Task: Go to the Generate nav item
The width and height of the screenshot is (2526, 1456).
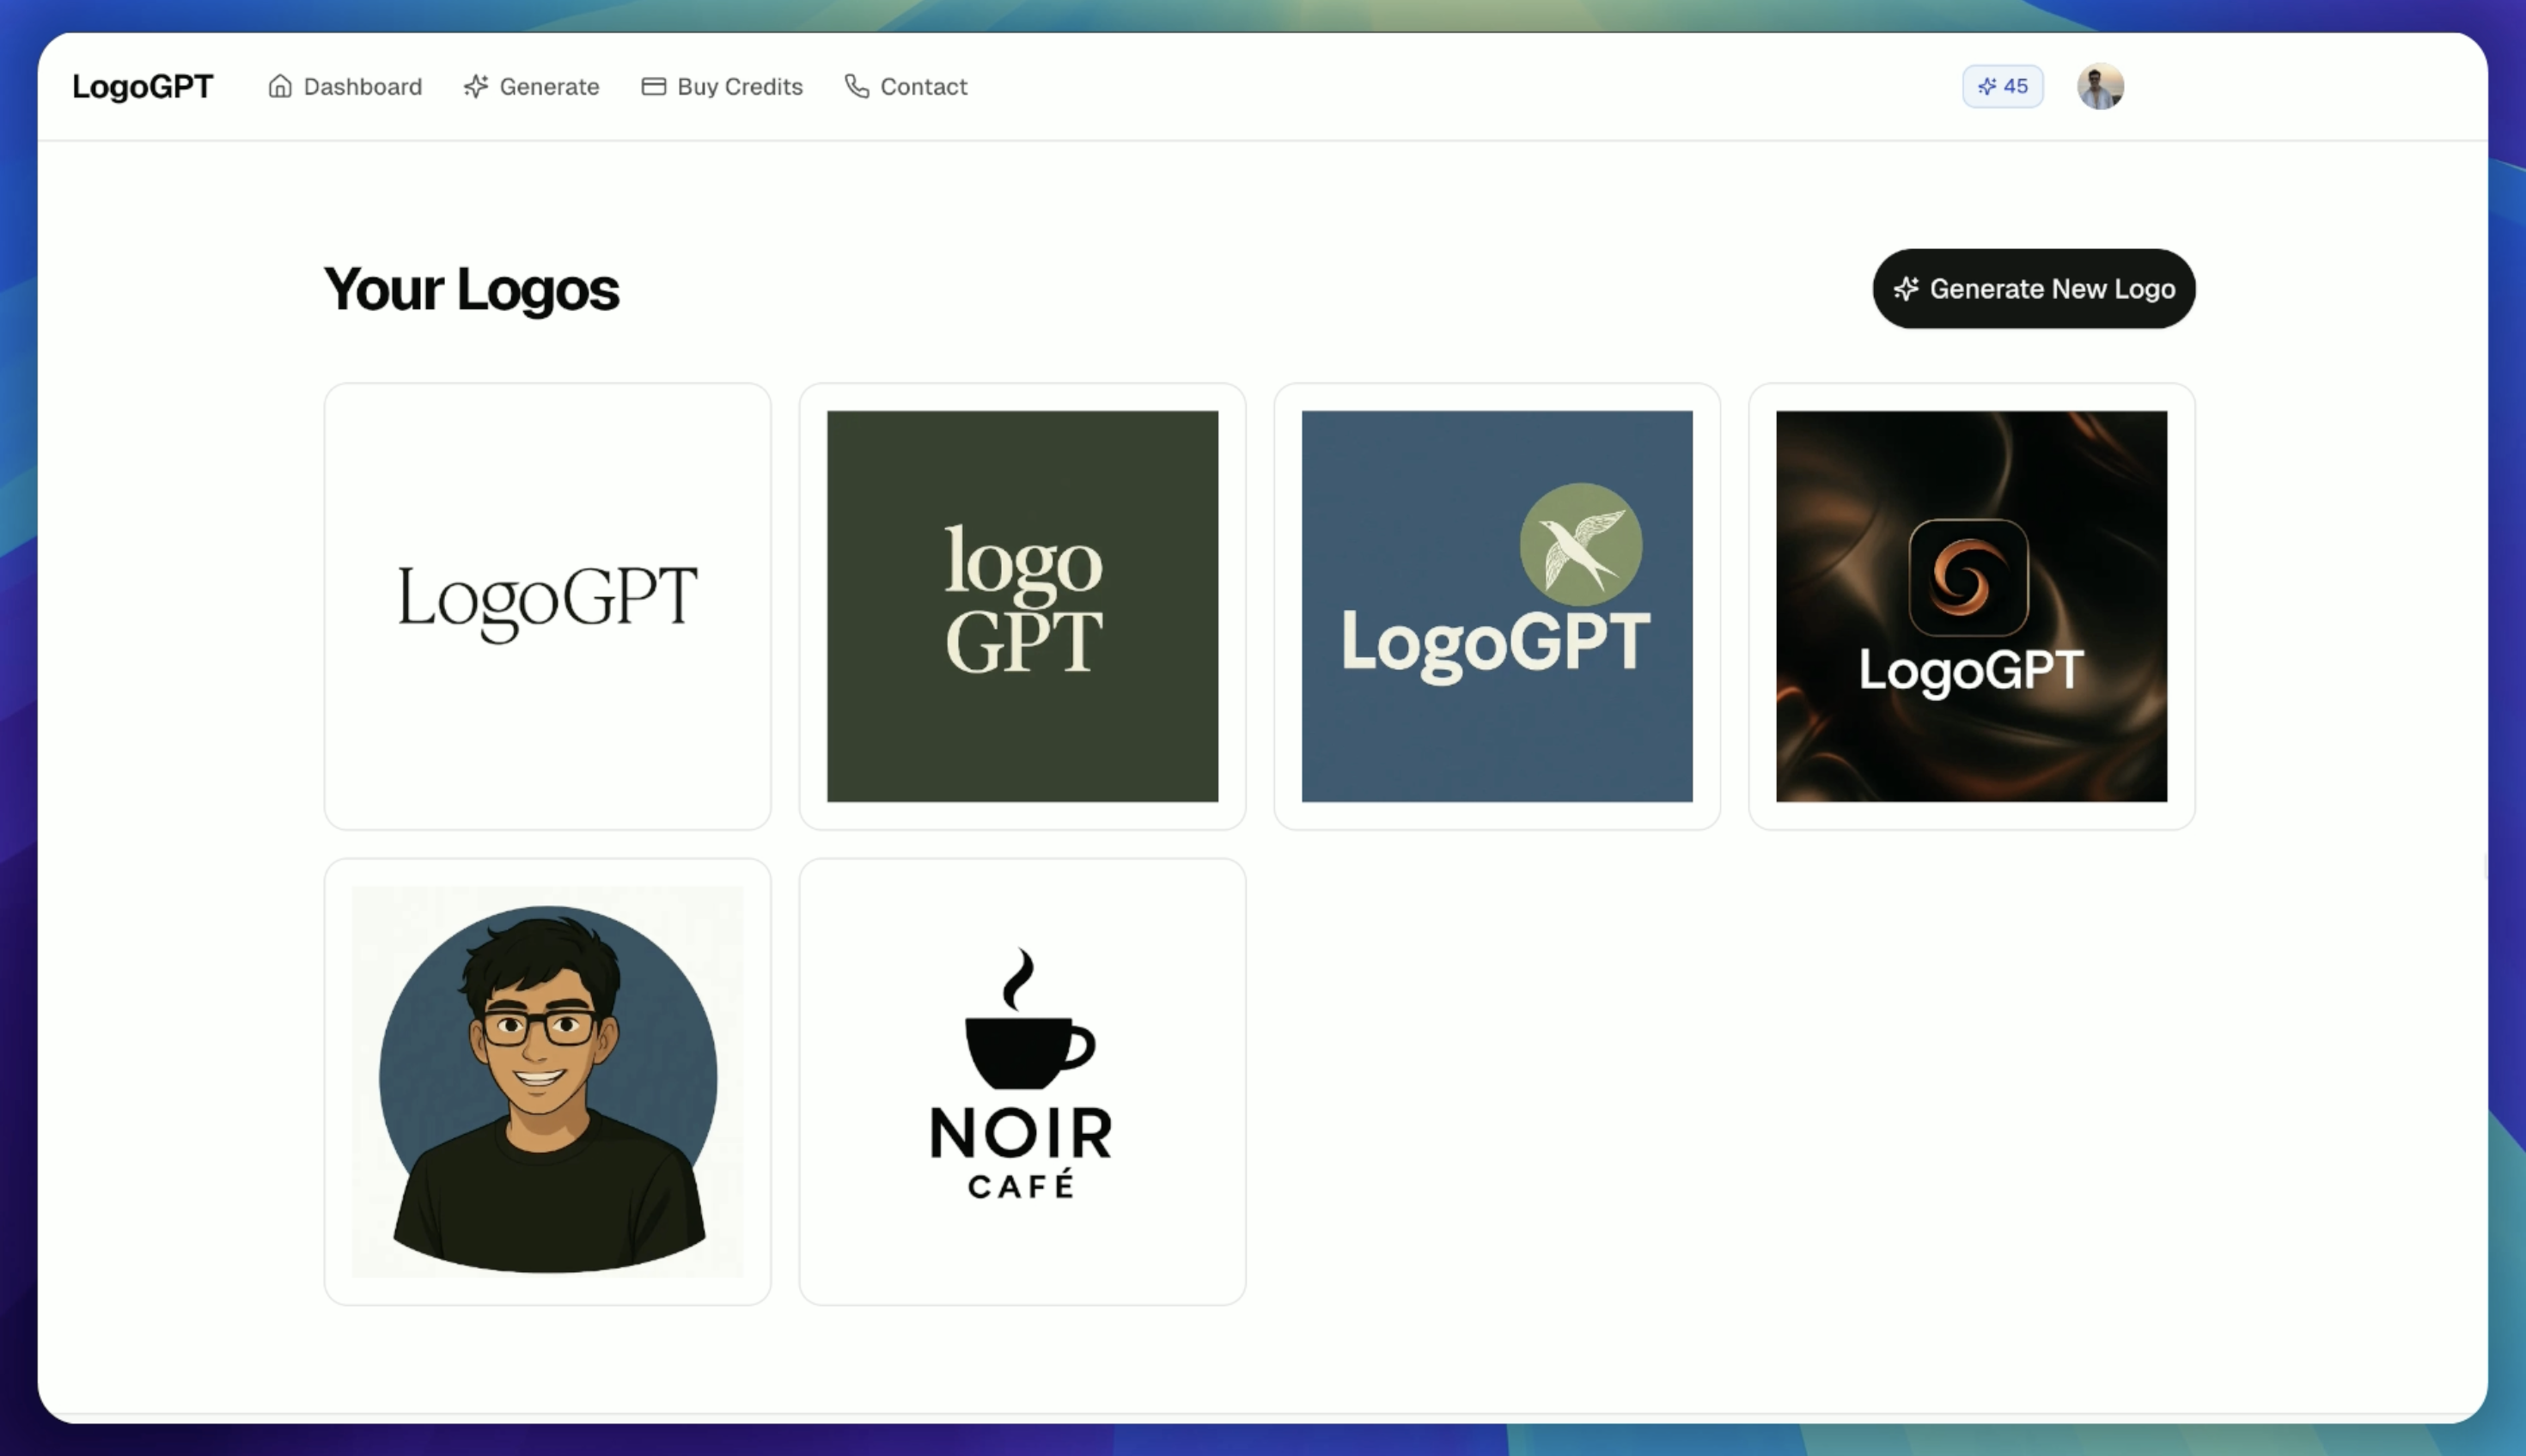Action: (x=531, y=86)
